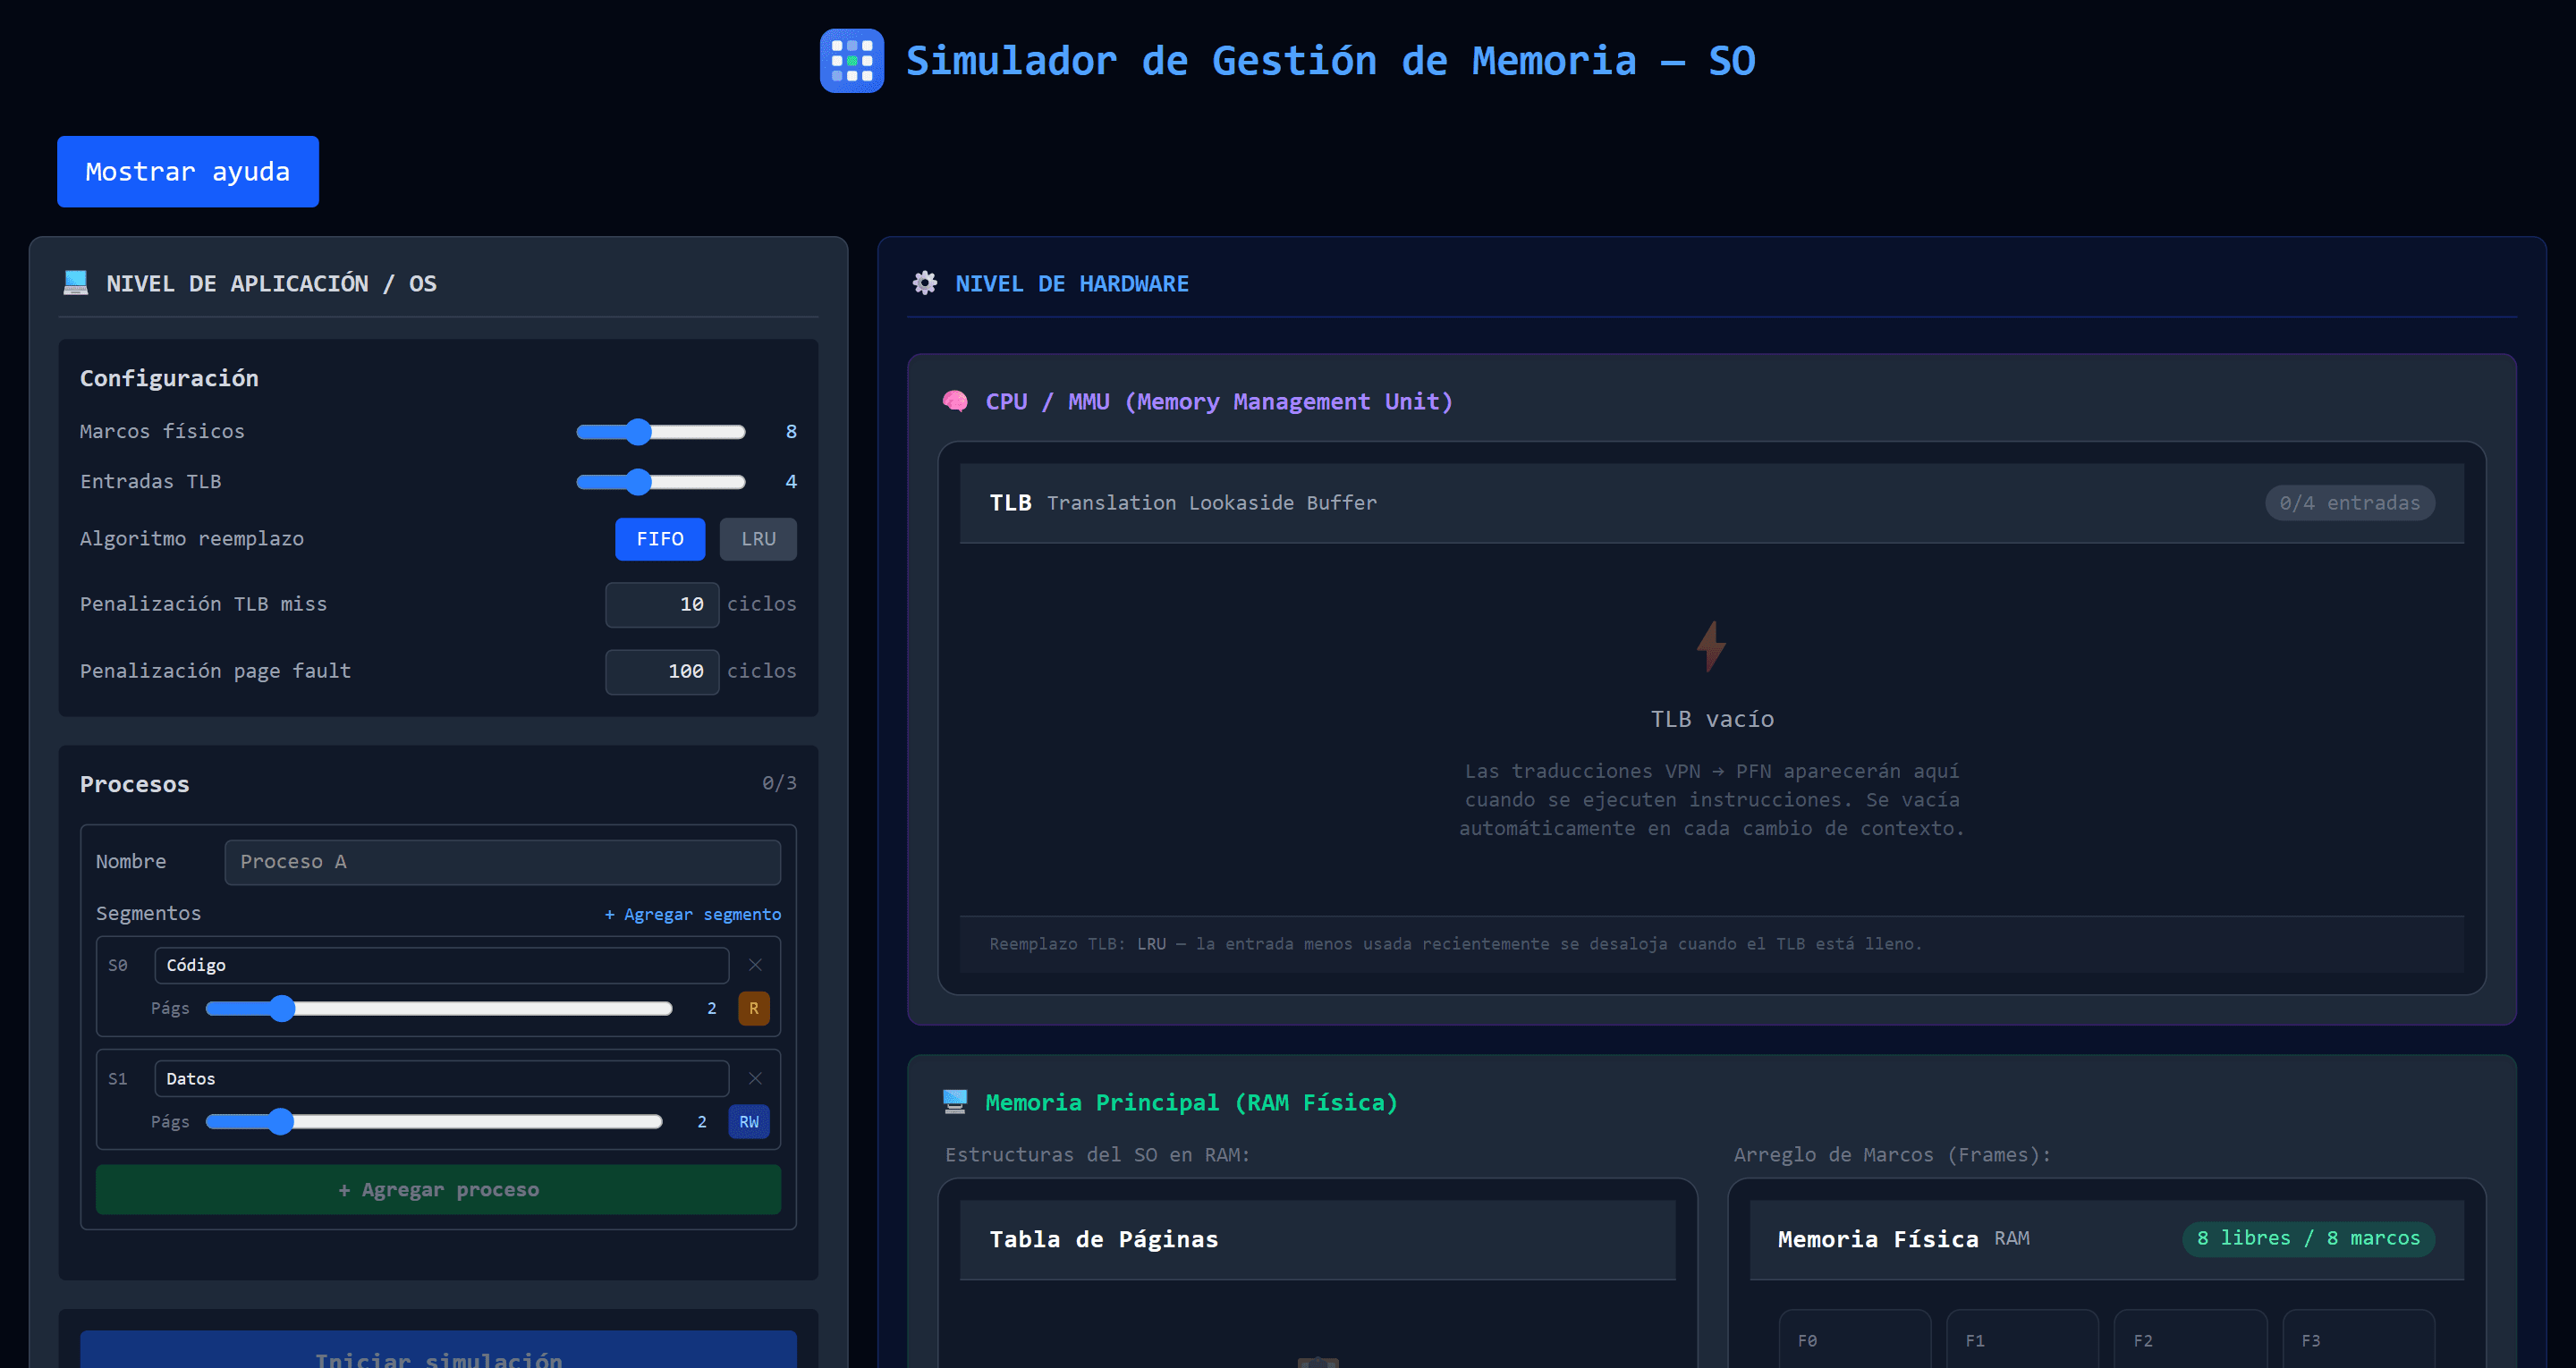Image resolution: width=2576 pixels, height=1368 pixels.
Task: Click the Procesos 0/3 counter
Action: (x=779, y=783)
